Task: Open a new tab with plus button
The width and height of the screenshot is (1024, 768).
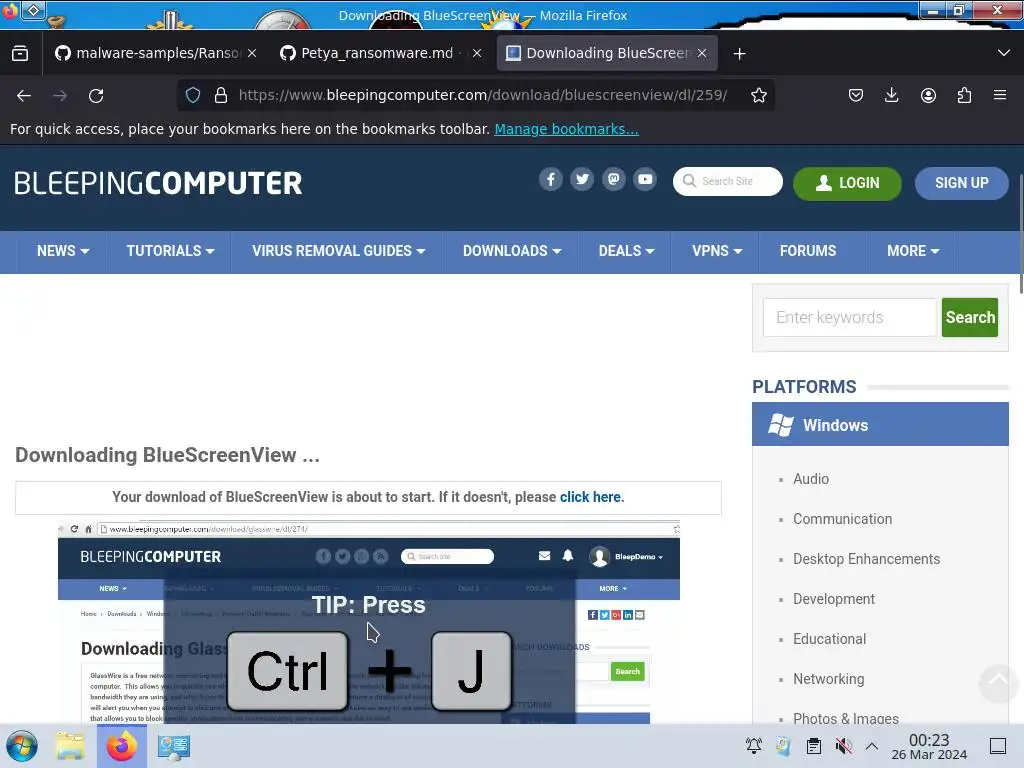Action: tap(739, 54)
